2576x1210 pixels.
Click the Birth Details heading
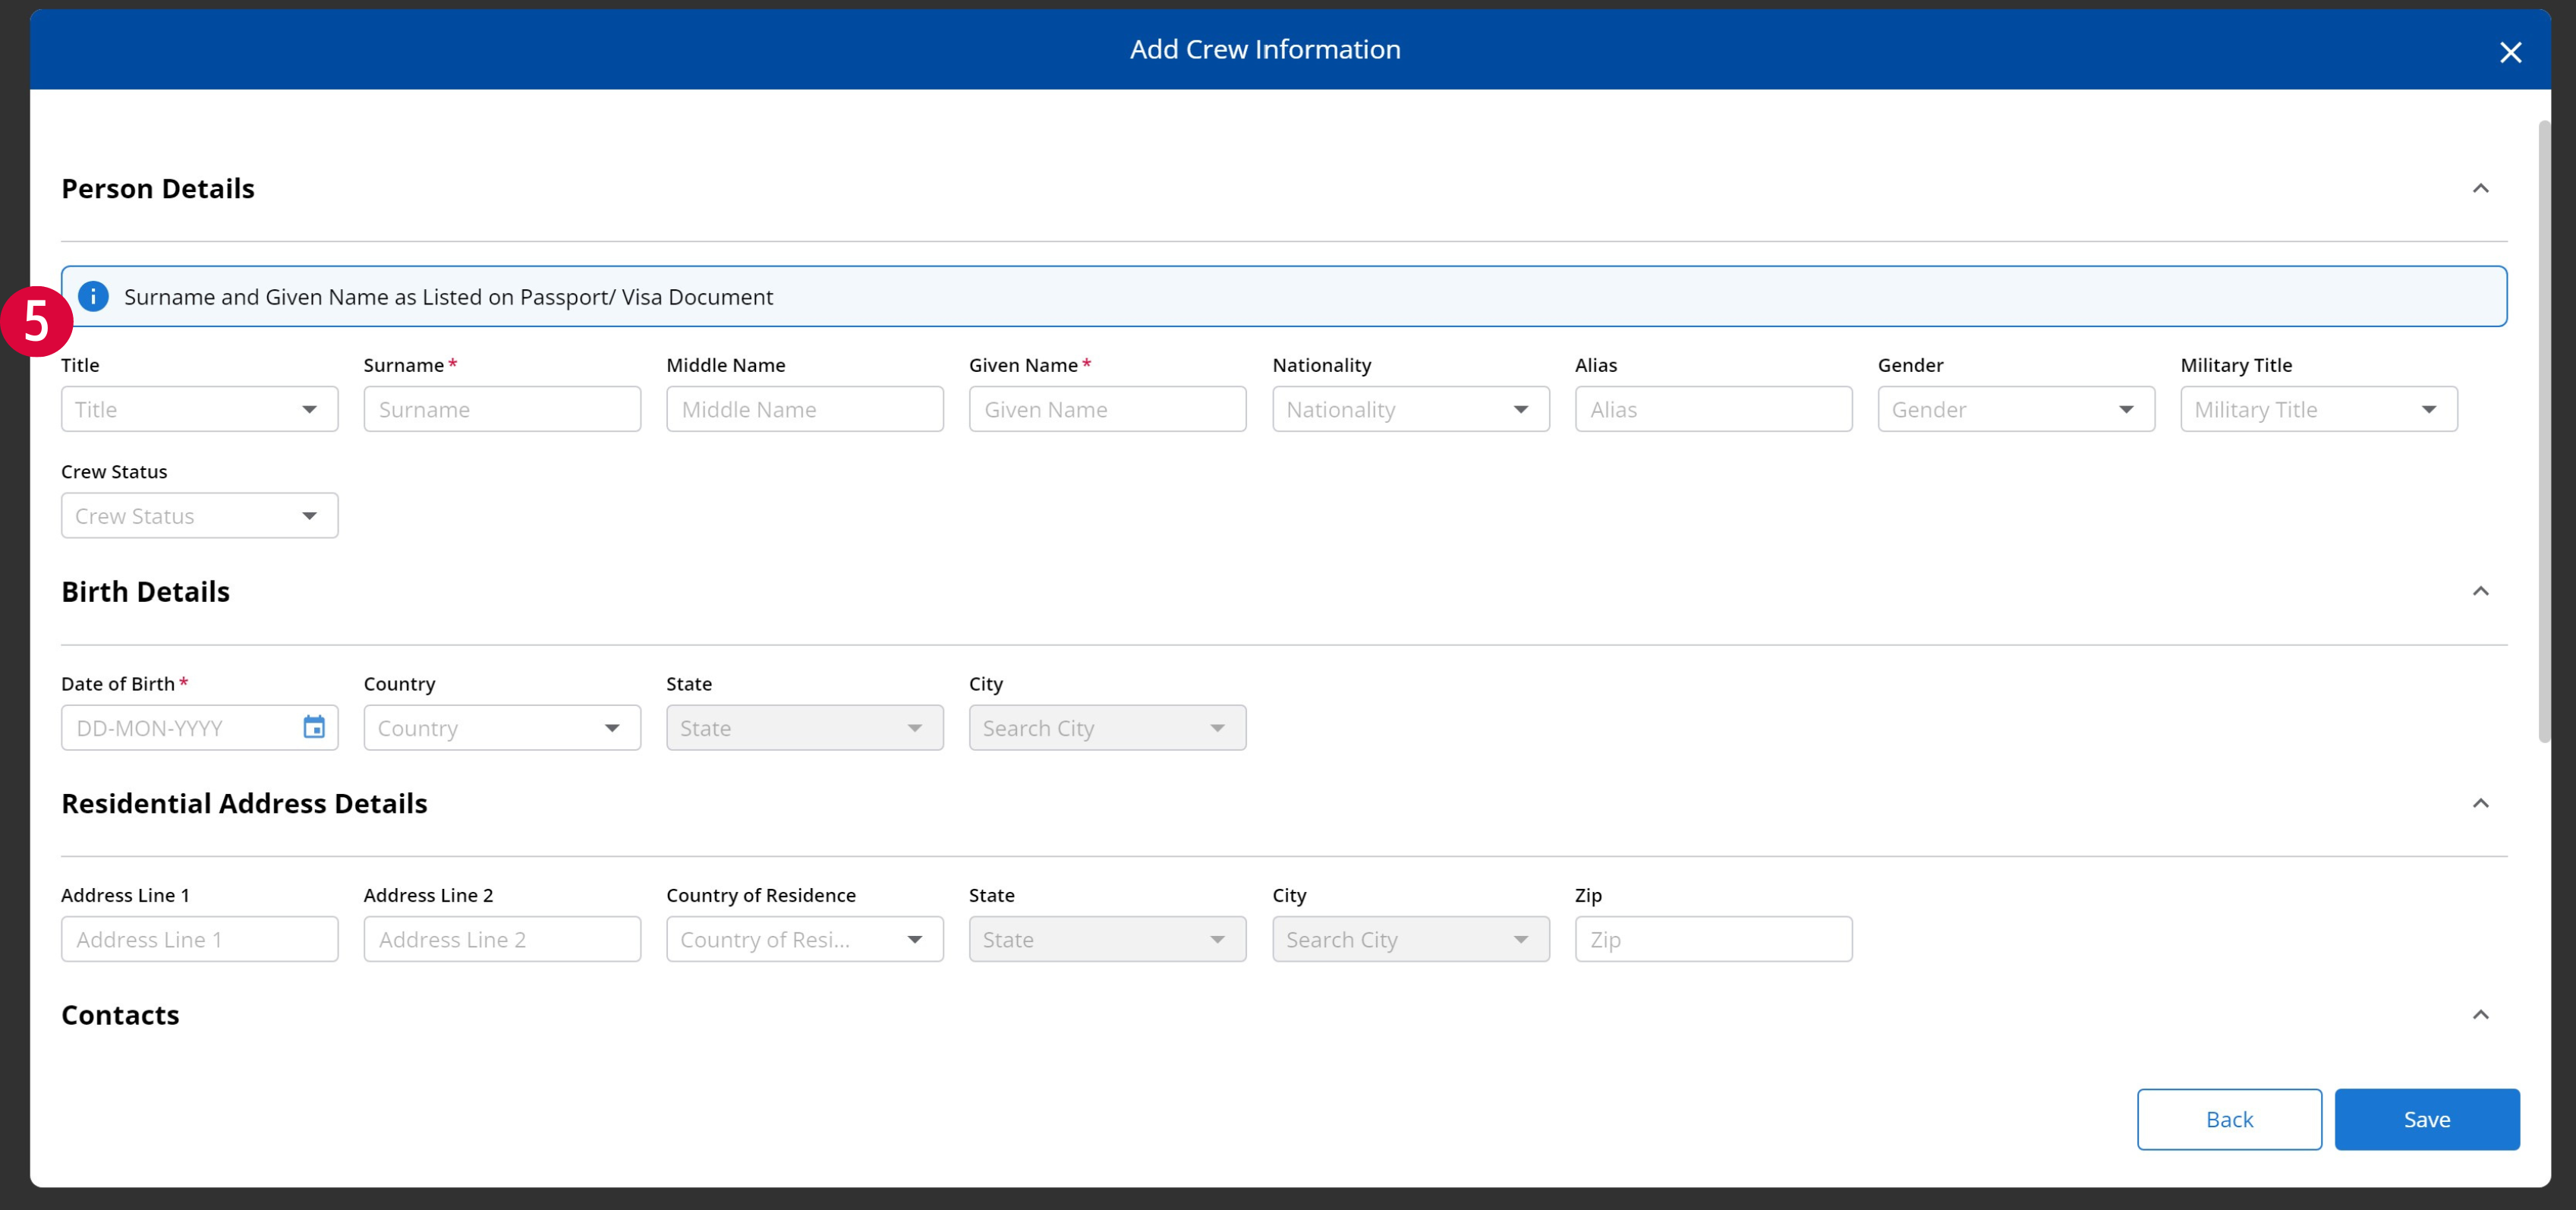coord(146,591)
